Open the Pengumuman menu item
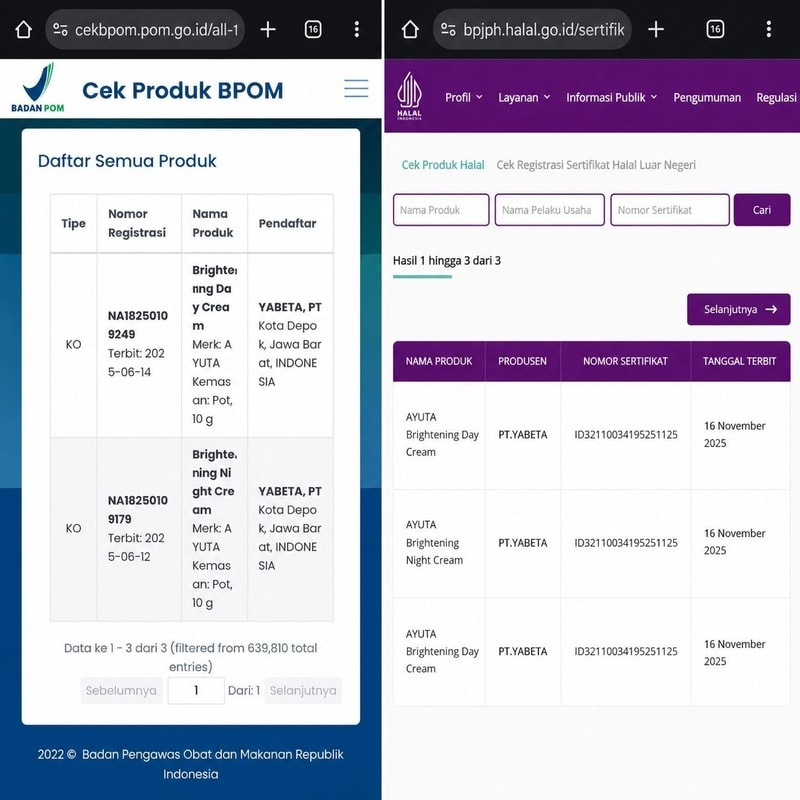This screenshot has height=800, width=800. pyautogui.click(x=707, y=97)
